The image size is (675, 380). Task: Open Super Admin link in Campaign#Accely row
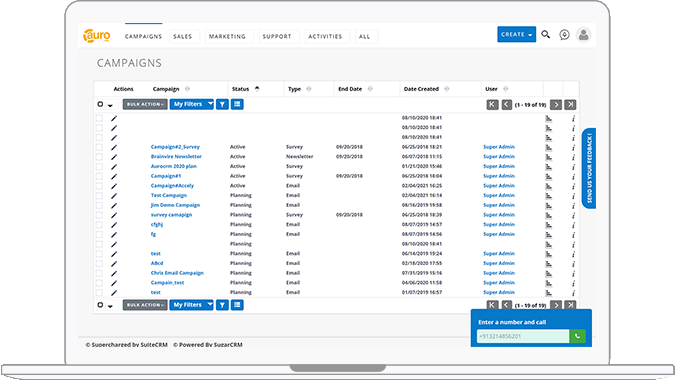point(499,186)
